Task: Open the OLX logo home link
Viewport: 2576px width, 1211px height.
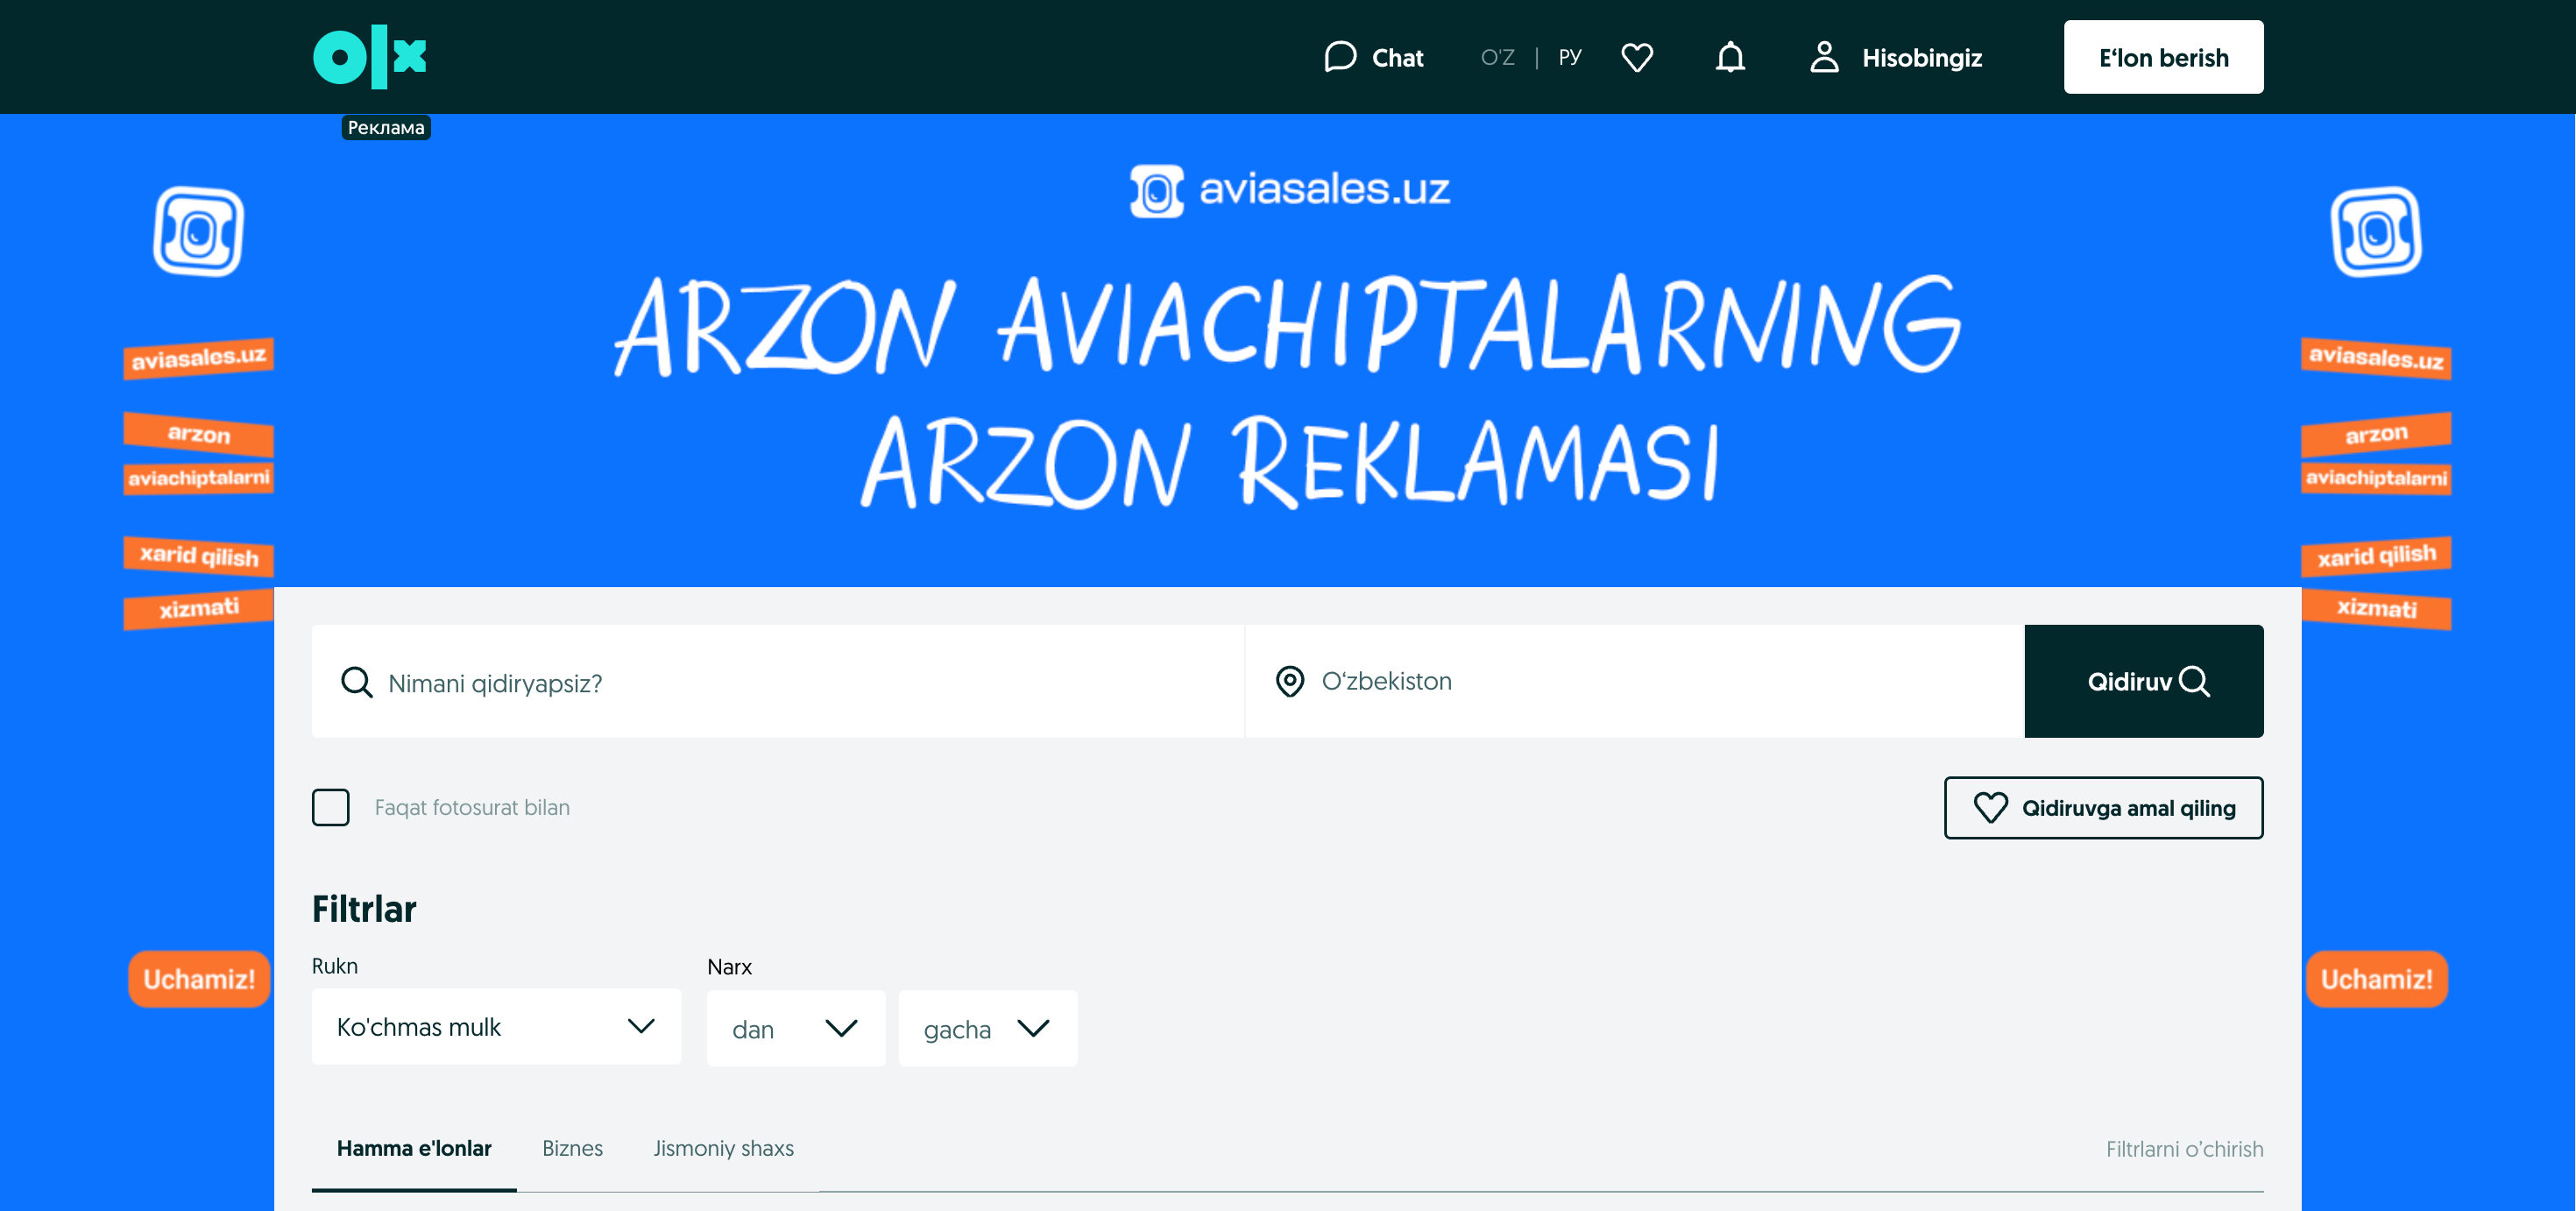Action: pos(369,57)
